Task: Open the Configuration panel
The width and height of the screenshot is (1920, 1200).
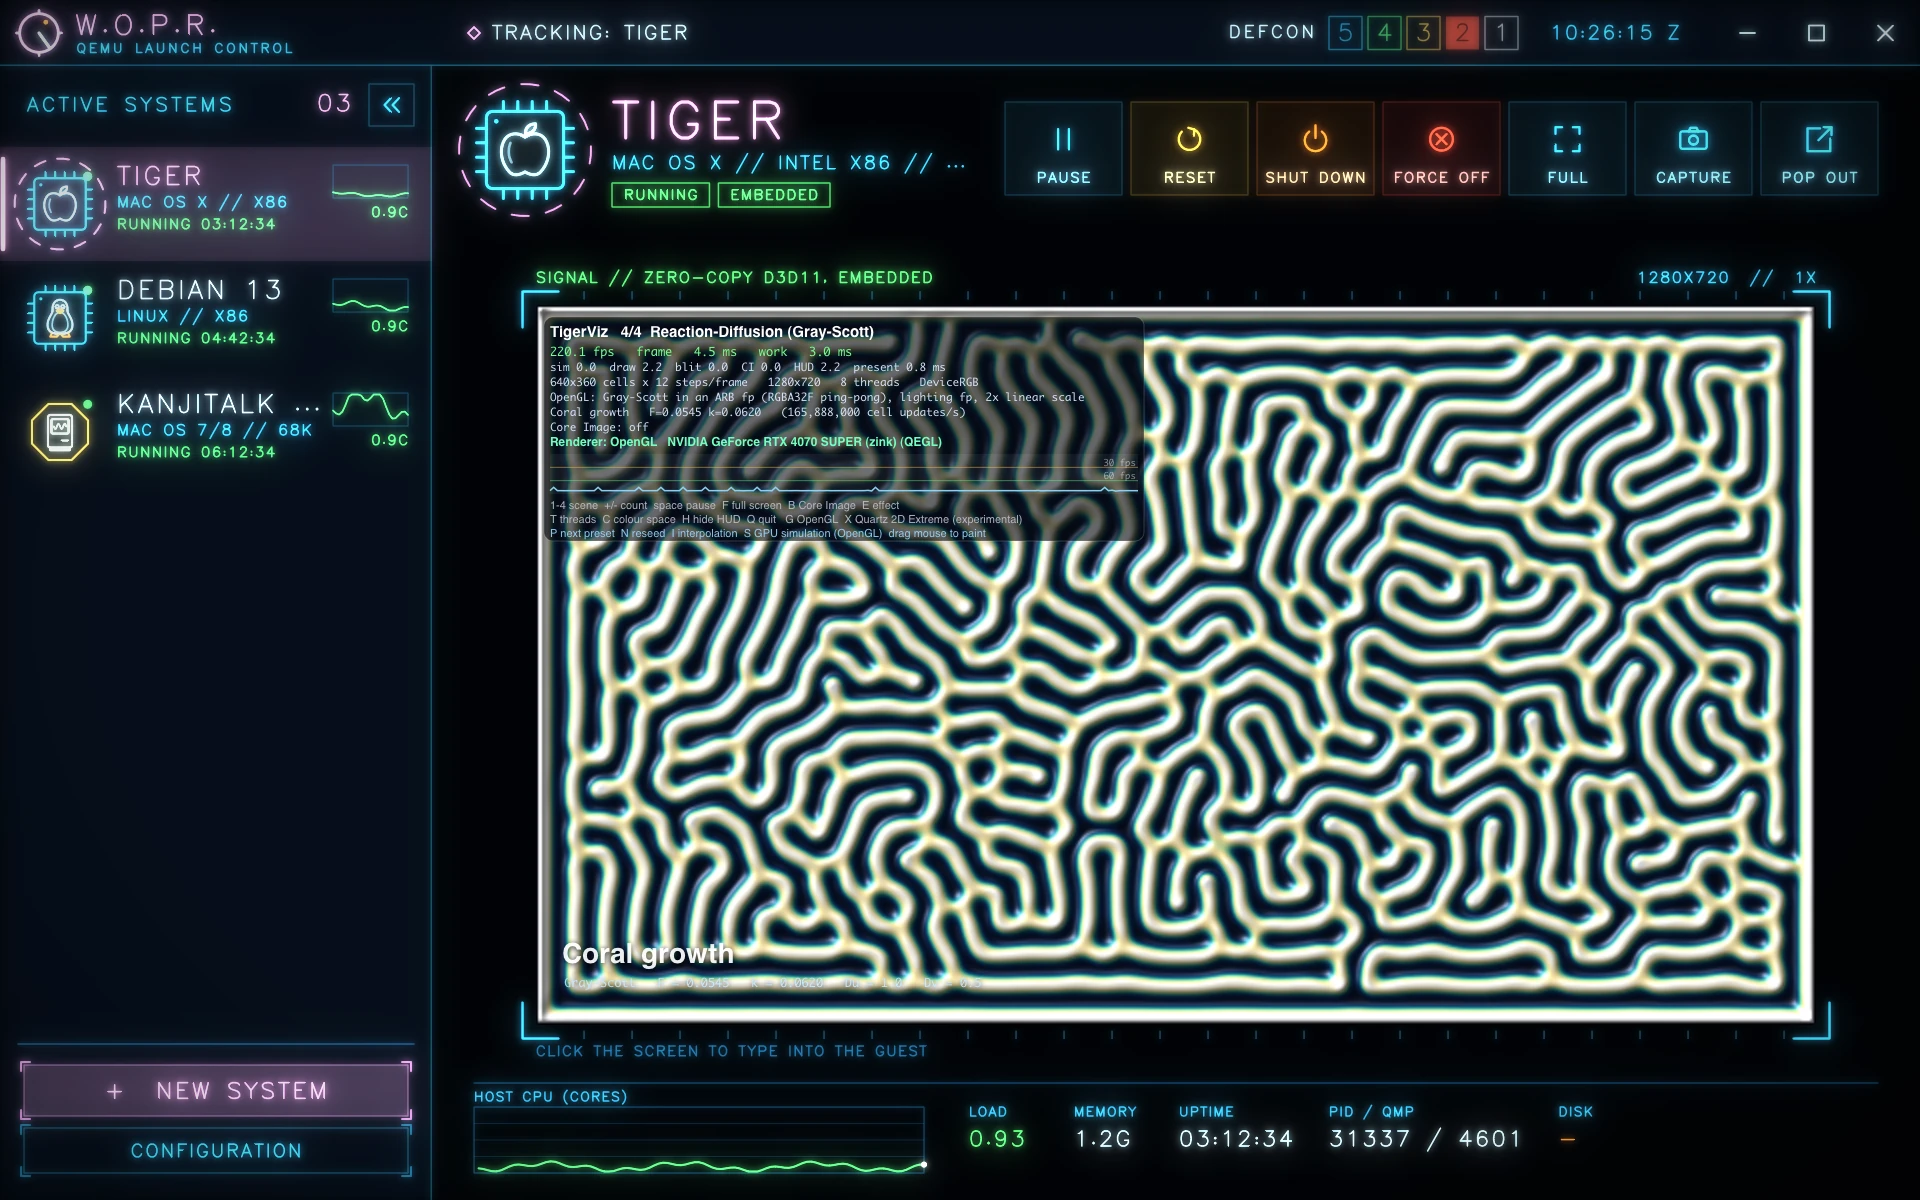Action: tap(216, 1151)
